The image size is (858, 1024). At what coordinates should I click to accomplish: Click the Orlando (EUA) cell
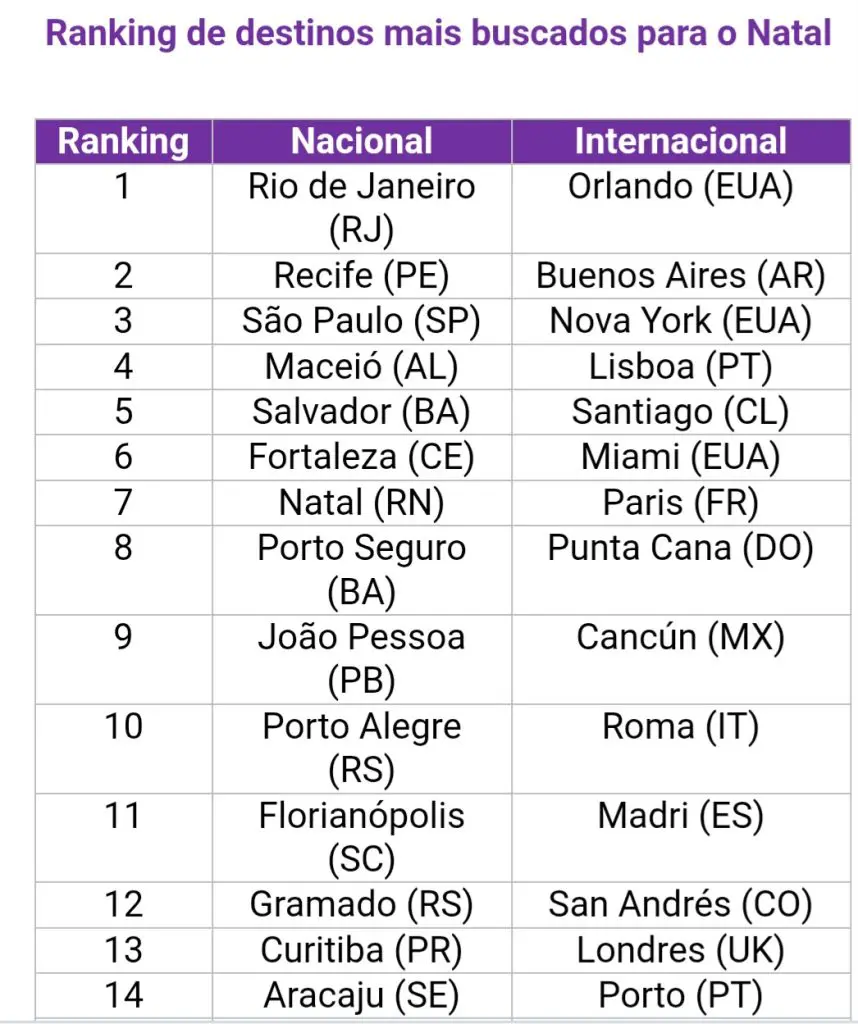coord(681,208)
